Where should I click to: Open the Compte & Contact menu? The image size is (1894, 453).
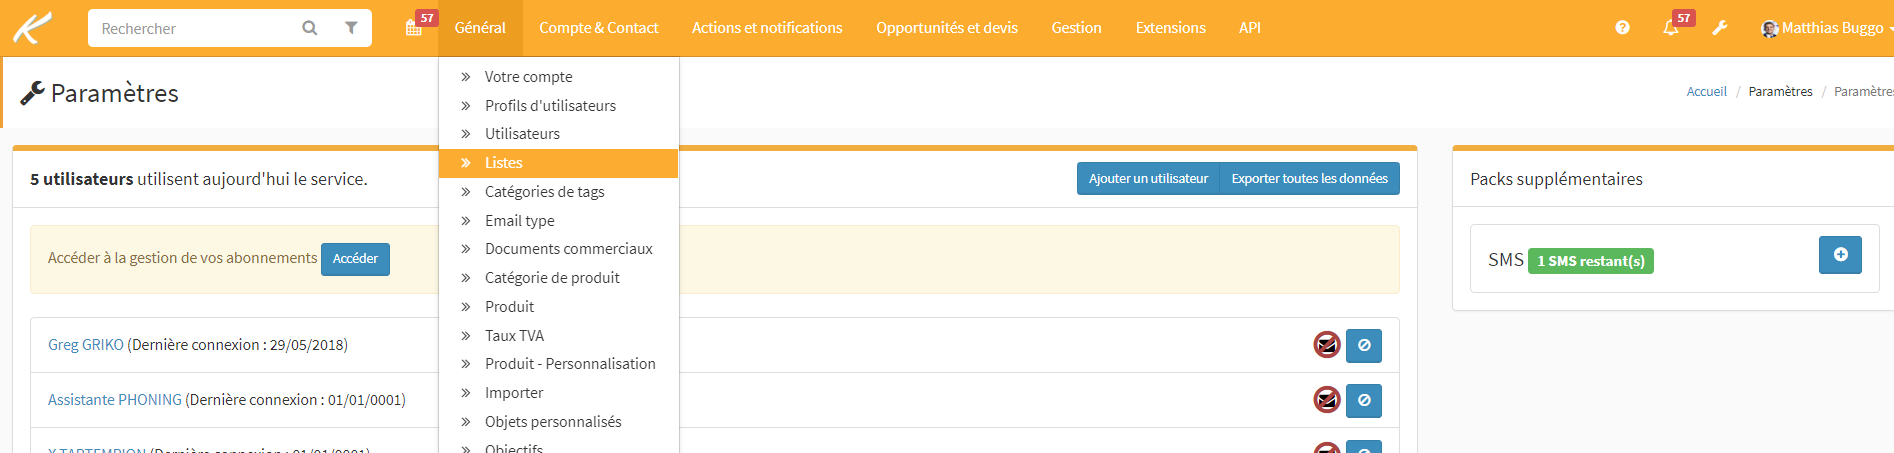click(599, 28)
